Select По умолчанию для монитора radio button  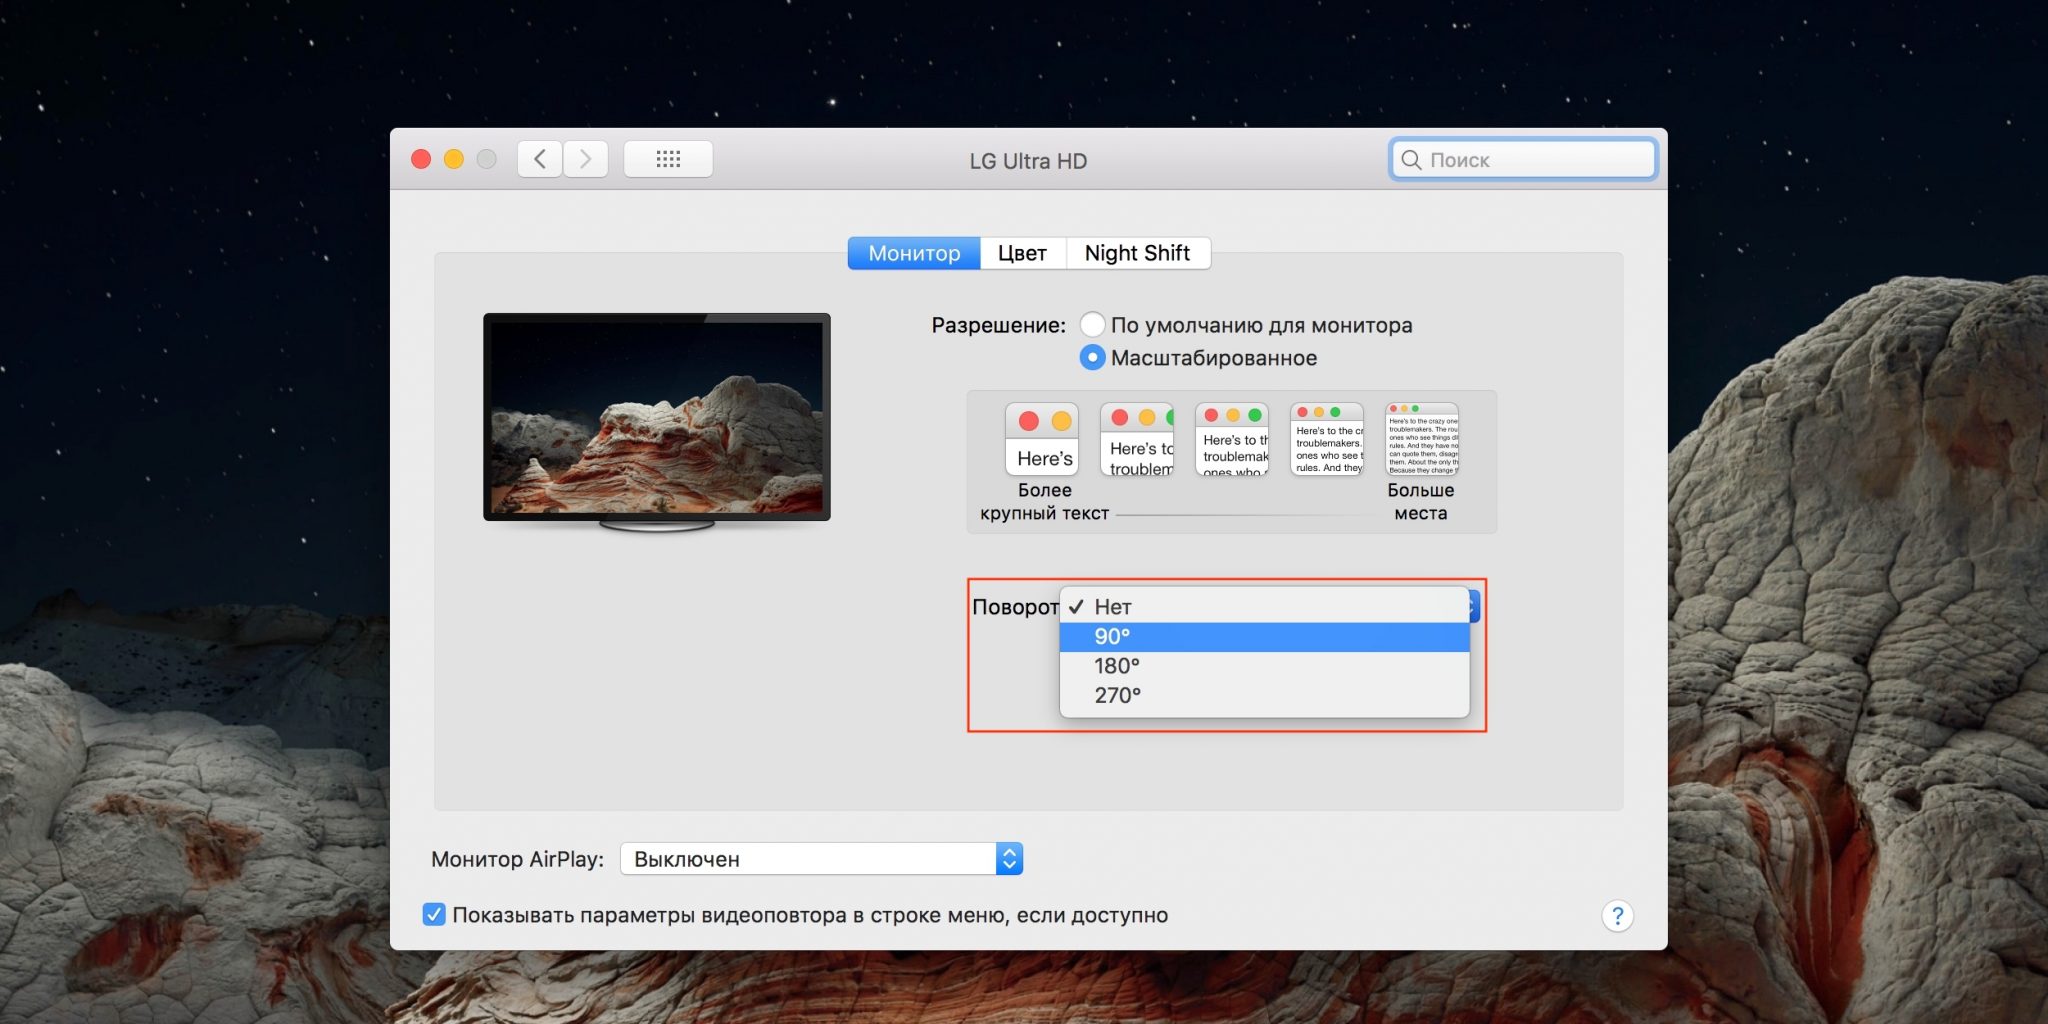pyautogui.click(x=1093, y=325)
